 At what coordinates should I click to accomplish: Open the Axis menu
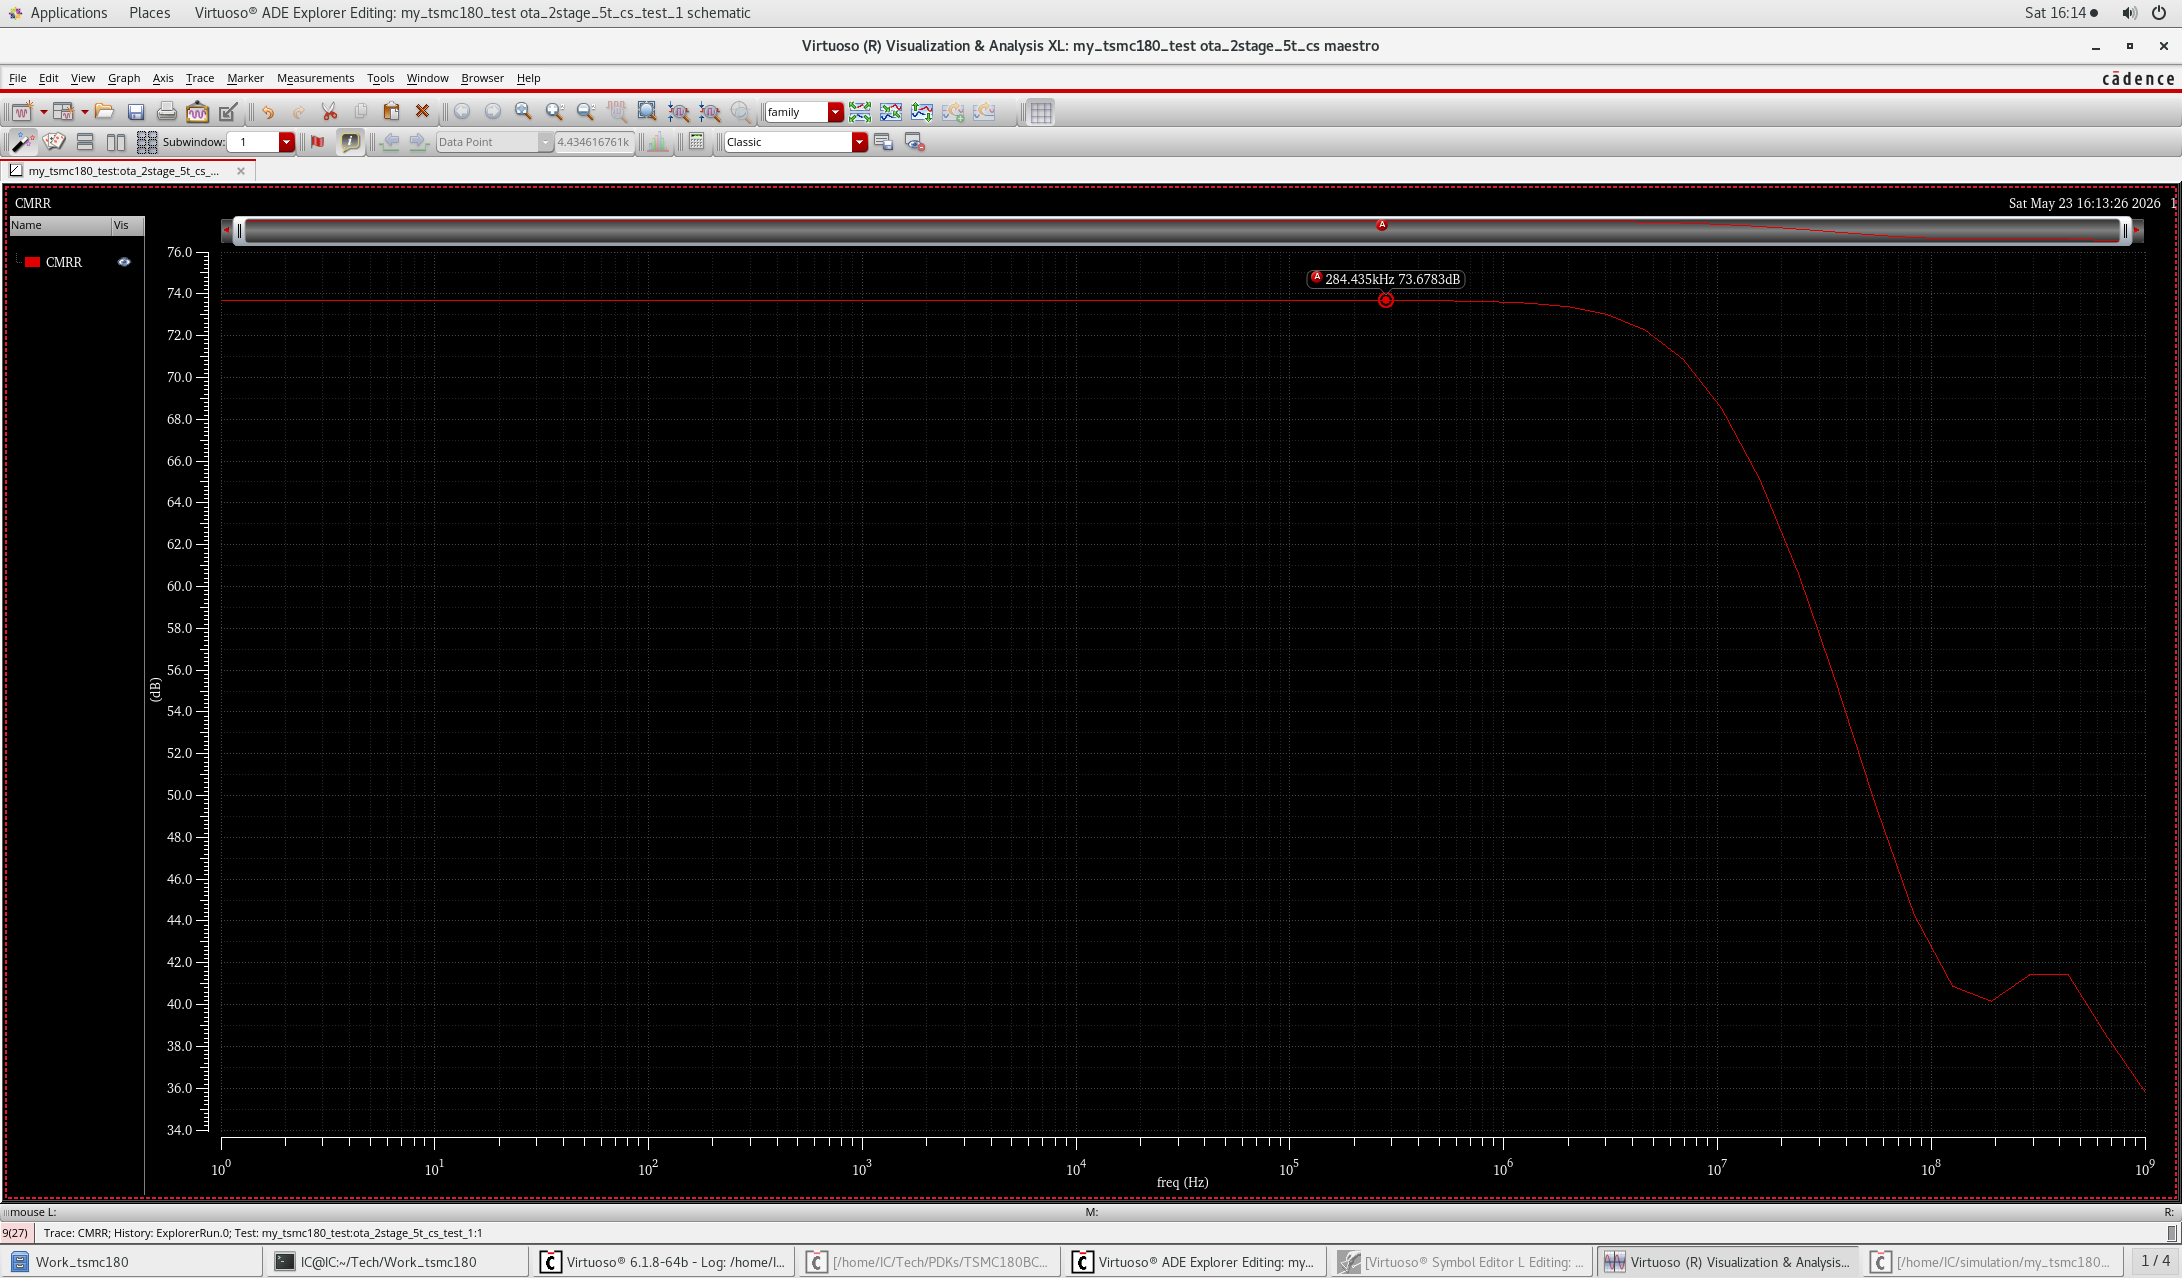pyautogui.click(x=163, y=78)
